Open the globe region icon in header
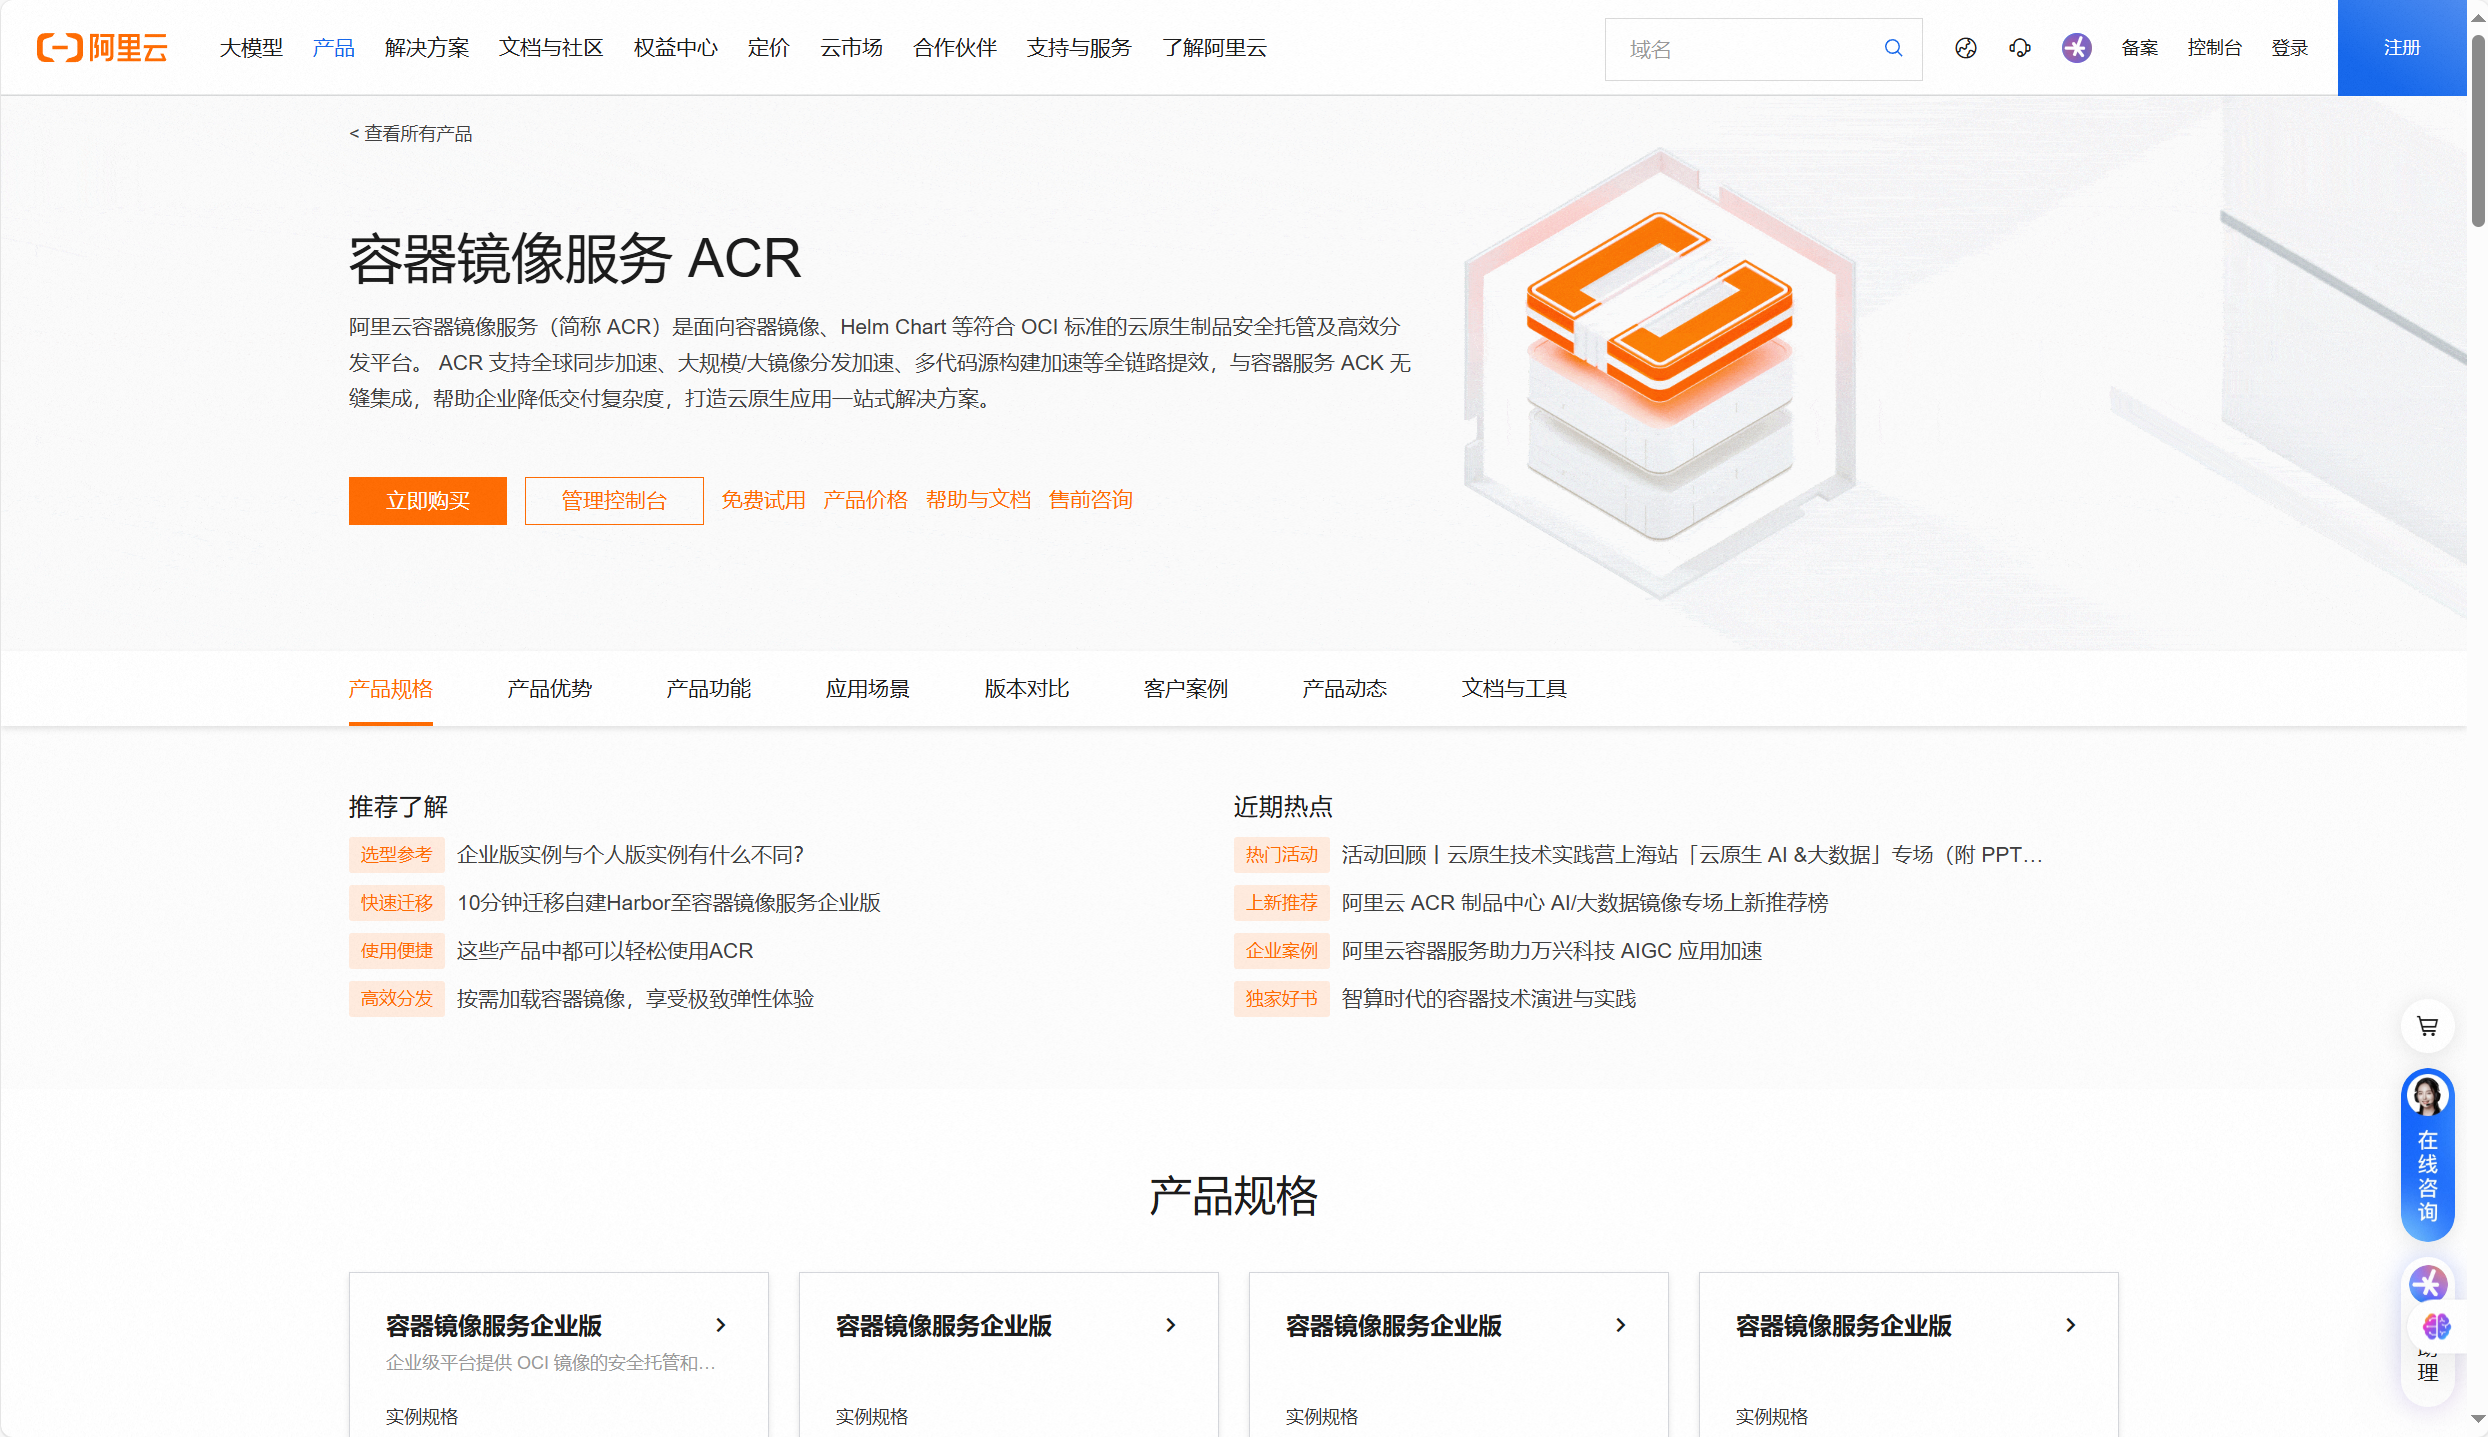The width and height of the screenshot is (2488, 1437). (x=1966, y=48)
